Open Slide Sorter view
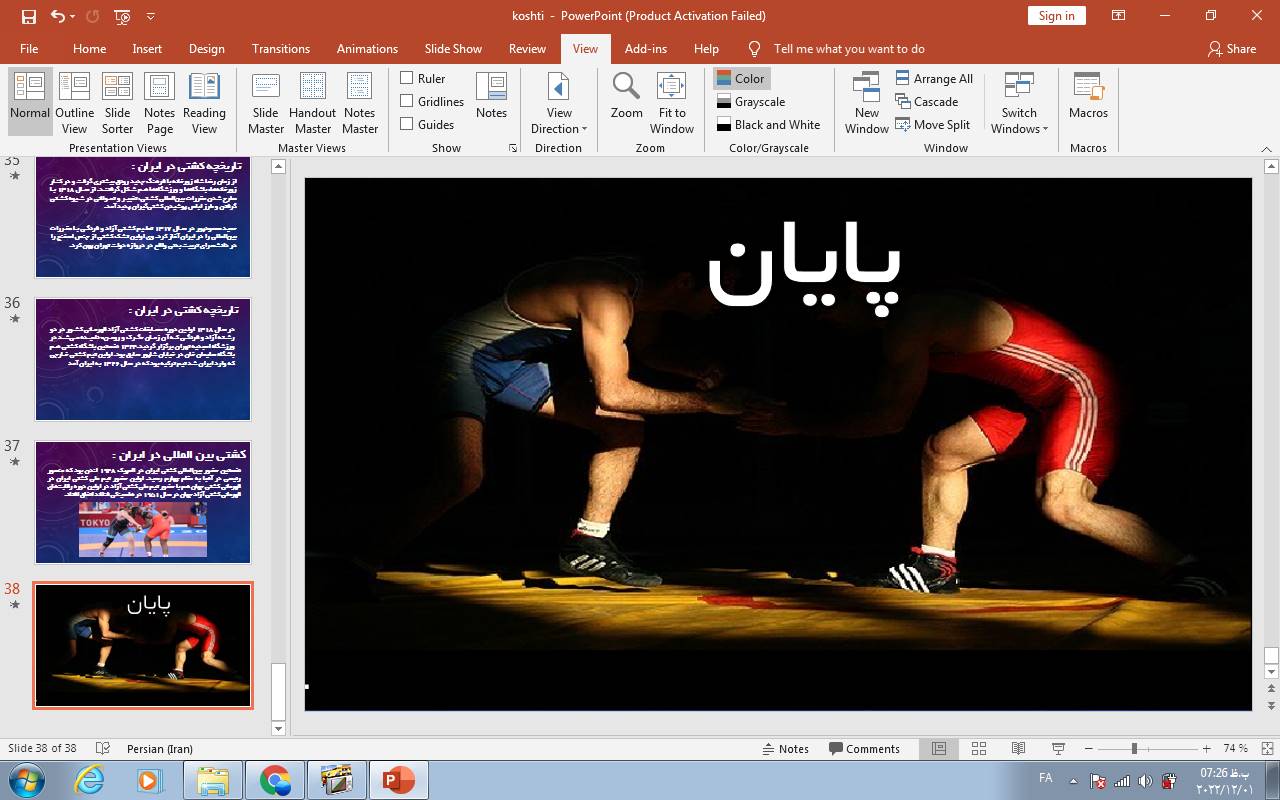 click(117, 103)
